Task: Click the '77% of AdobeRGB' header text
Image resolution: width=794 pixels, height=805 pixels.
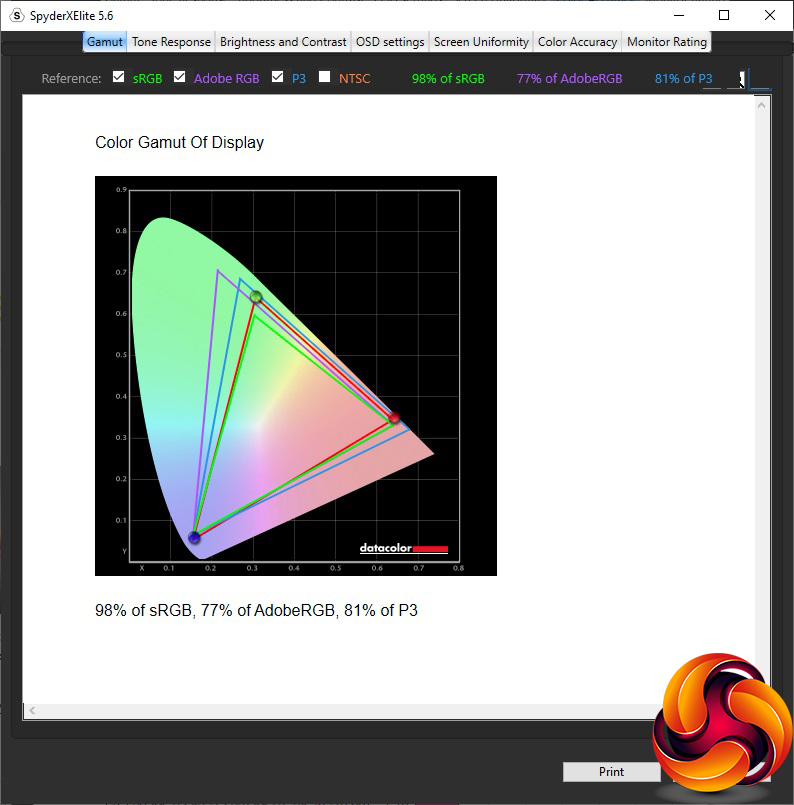Action: click(x=569, y=79)
